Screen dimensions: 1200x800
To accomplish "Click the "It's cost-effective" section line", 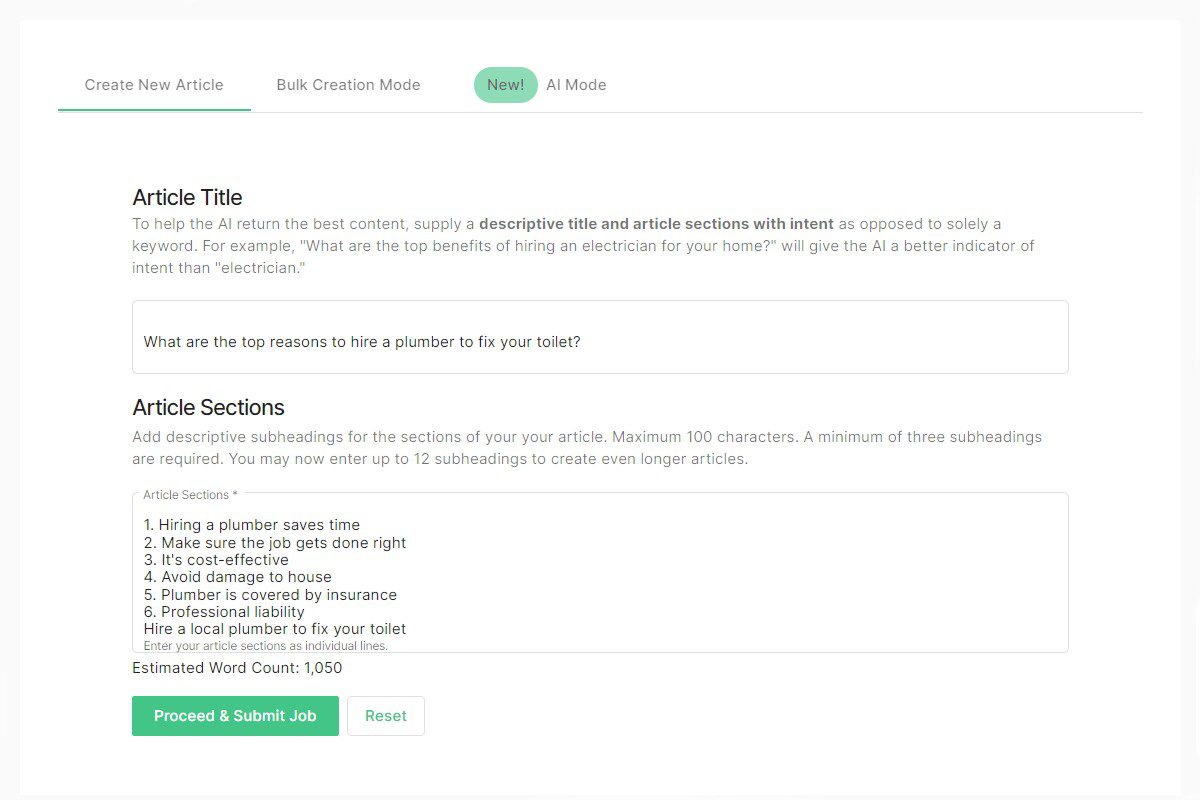I will tap(216, 560).
